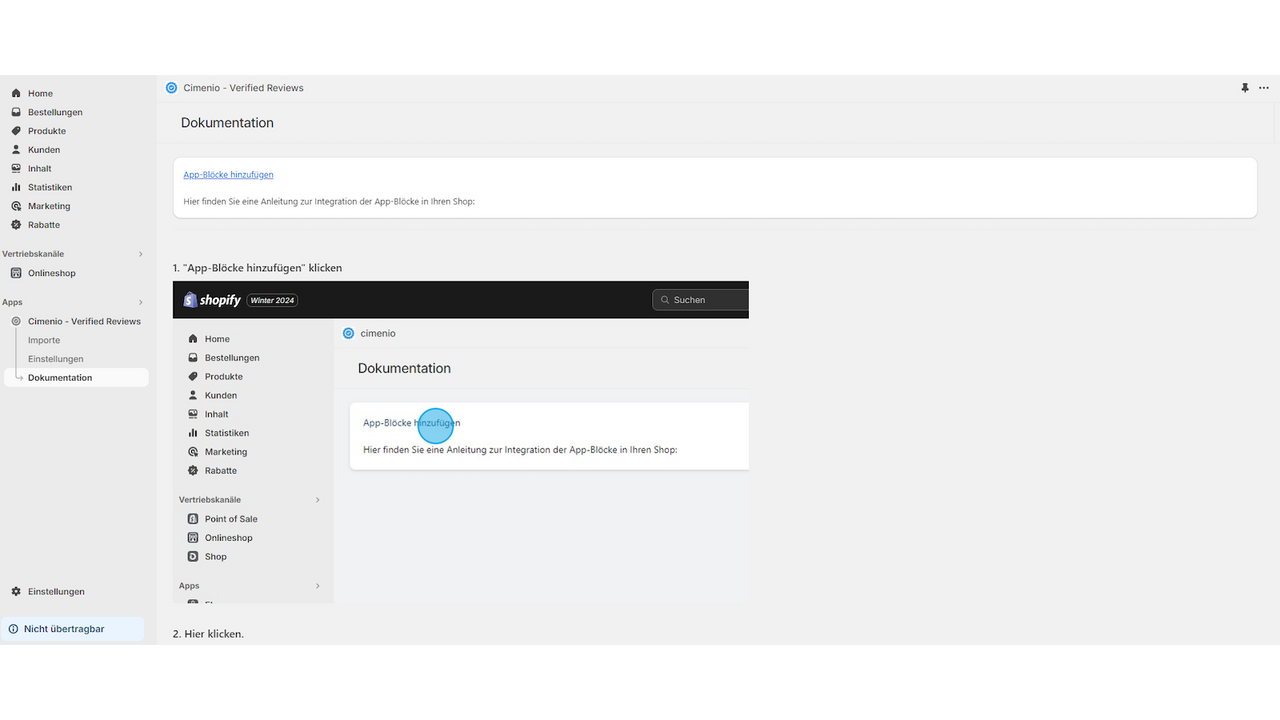Go to Home in the Shopify sidebar
The height and width of the screenshot is (720, 1280).
(x=40, y=93)
